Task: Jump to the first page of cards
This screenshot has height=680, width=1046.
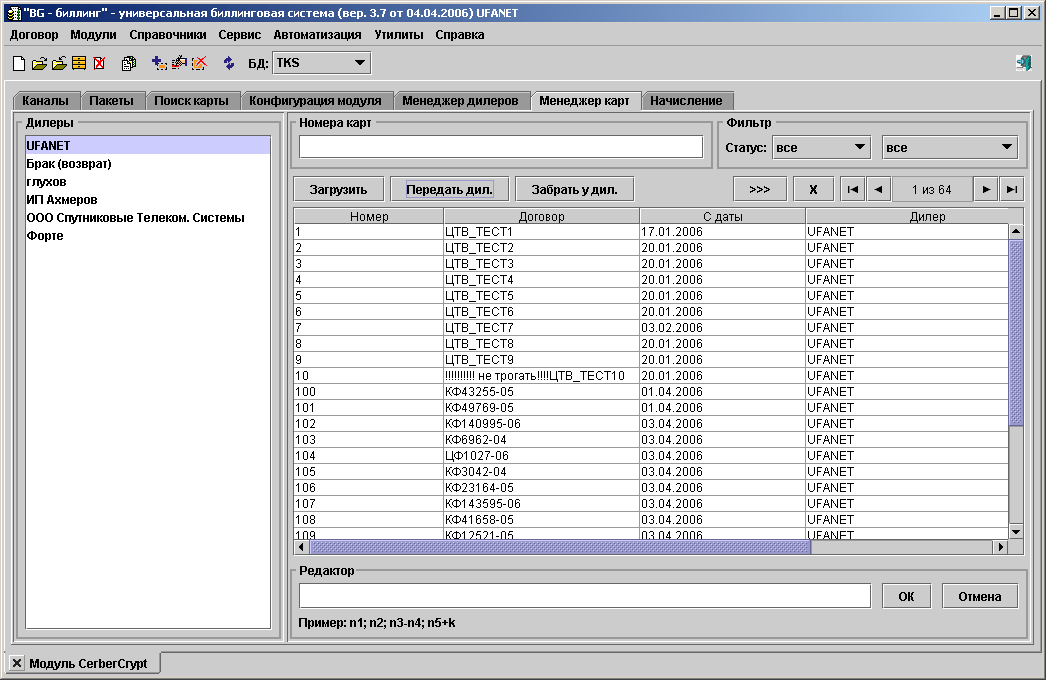Action: click(852, 189)
